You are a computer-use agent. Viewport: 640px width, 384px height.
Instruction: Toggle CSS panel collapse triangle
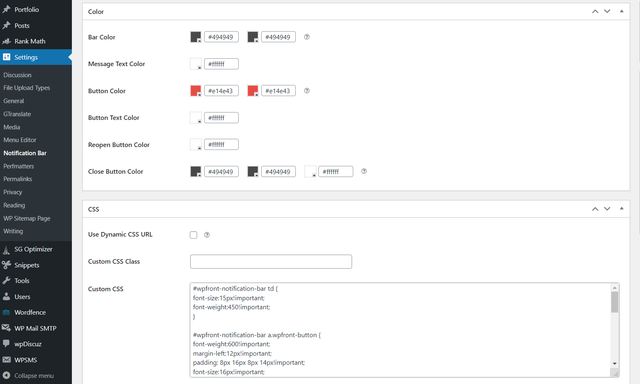pyautogui.click(x=622, y=209)
